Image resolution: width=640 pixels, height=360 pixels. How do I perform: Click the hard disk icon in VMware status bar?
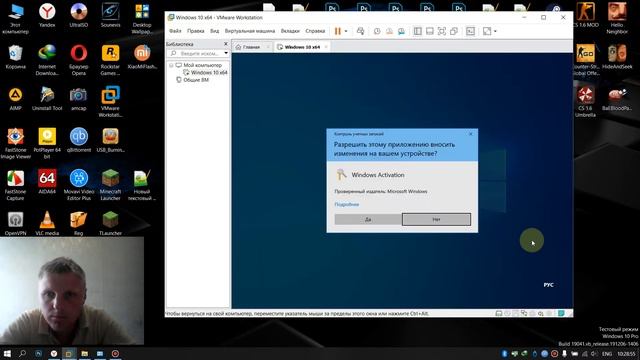tap(499, 313)
